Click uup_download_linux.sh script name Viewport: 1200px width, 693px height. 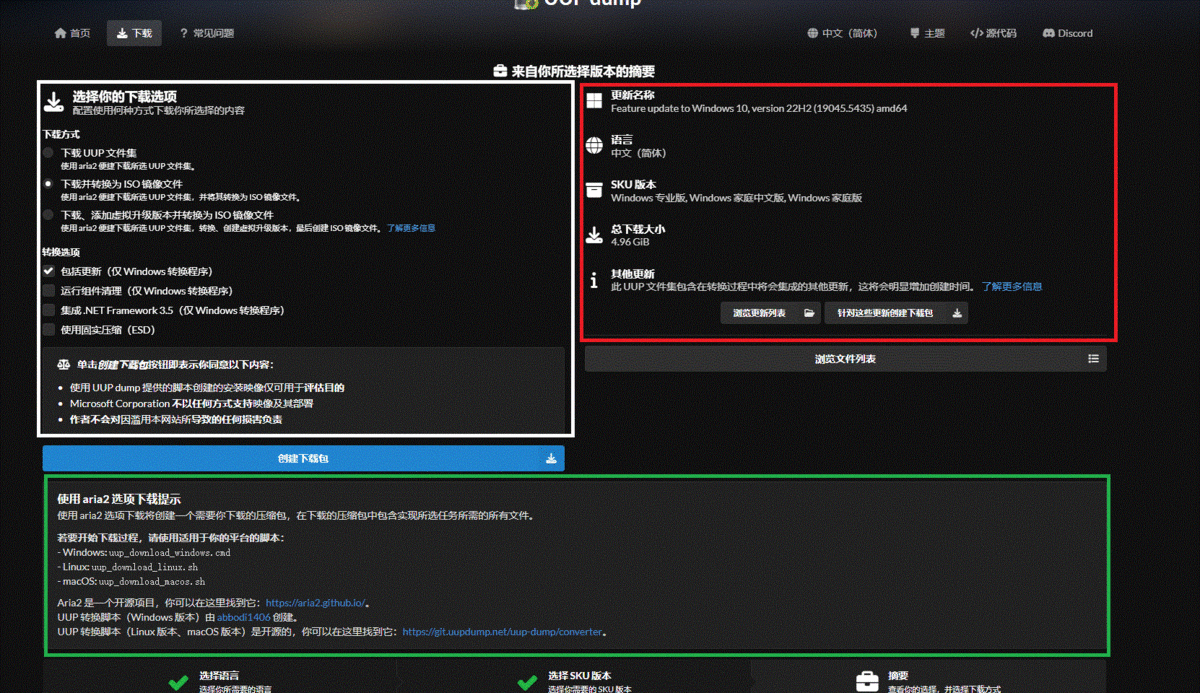pos(145,566)
